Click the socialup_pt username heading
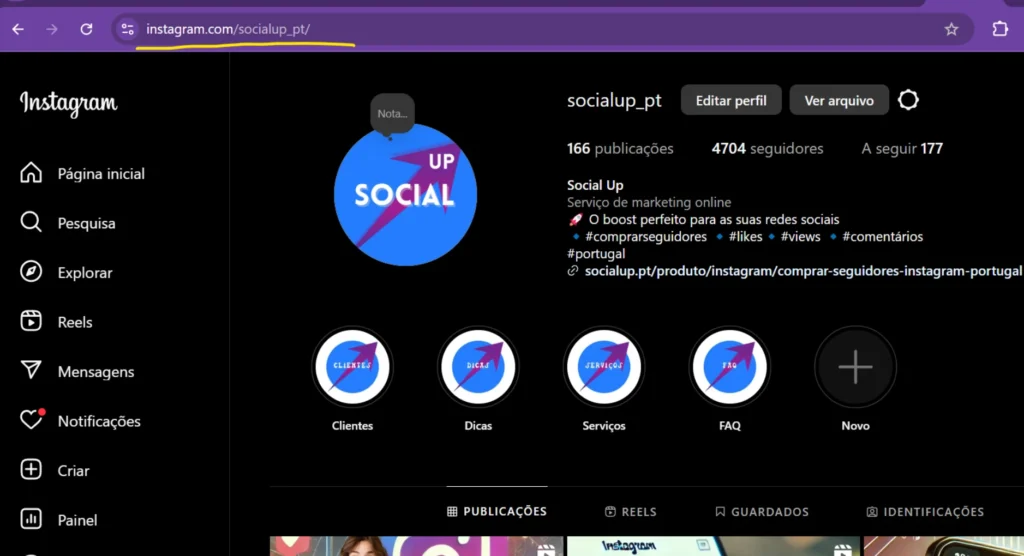The image size is (1024, 556). 614,100
